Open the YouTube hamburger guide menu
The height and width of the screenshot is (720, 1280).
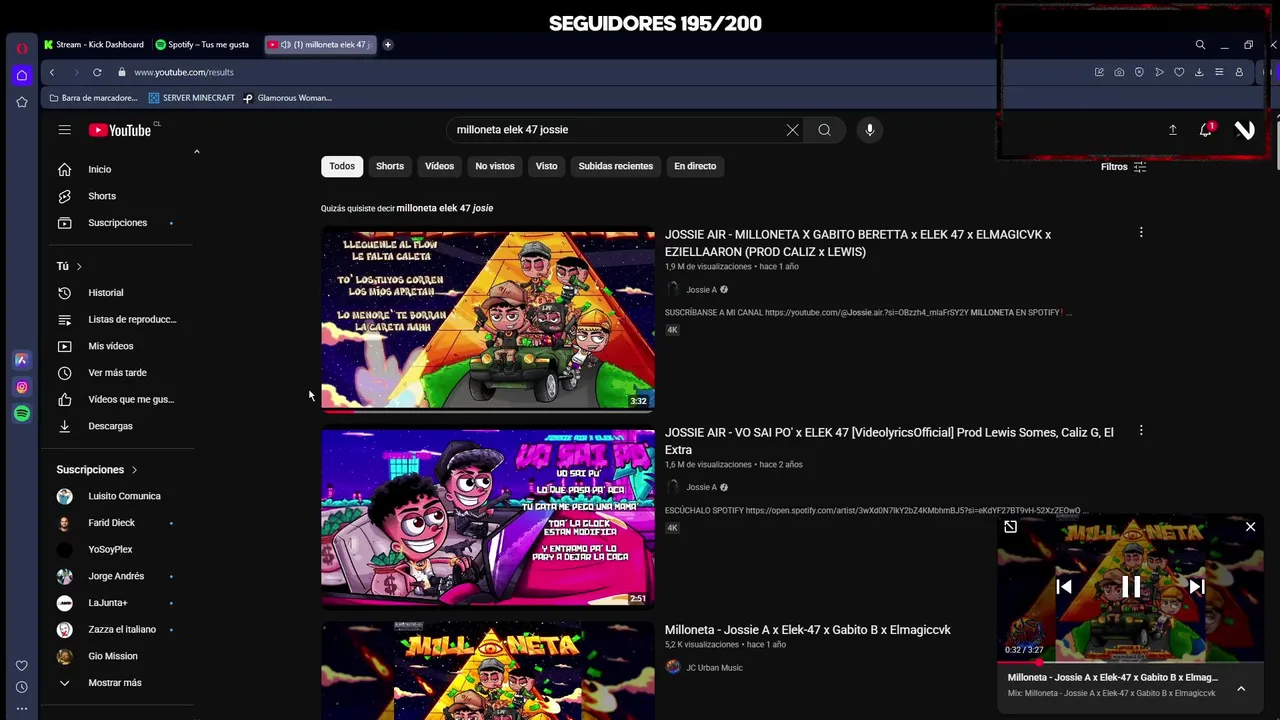(64, 130)
